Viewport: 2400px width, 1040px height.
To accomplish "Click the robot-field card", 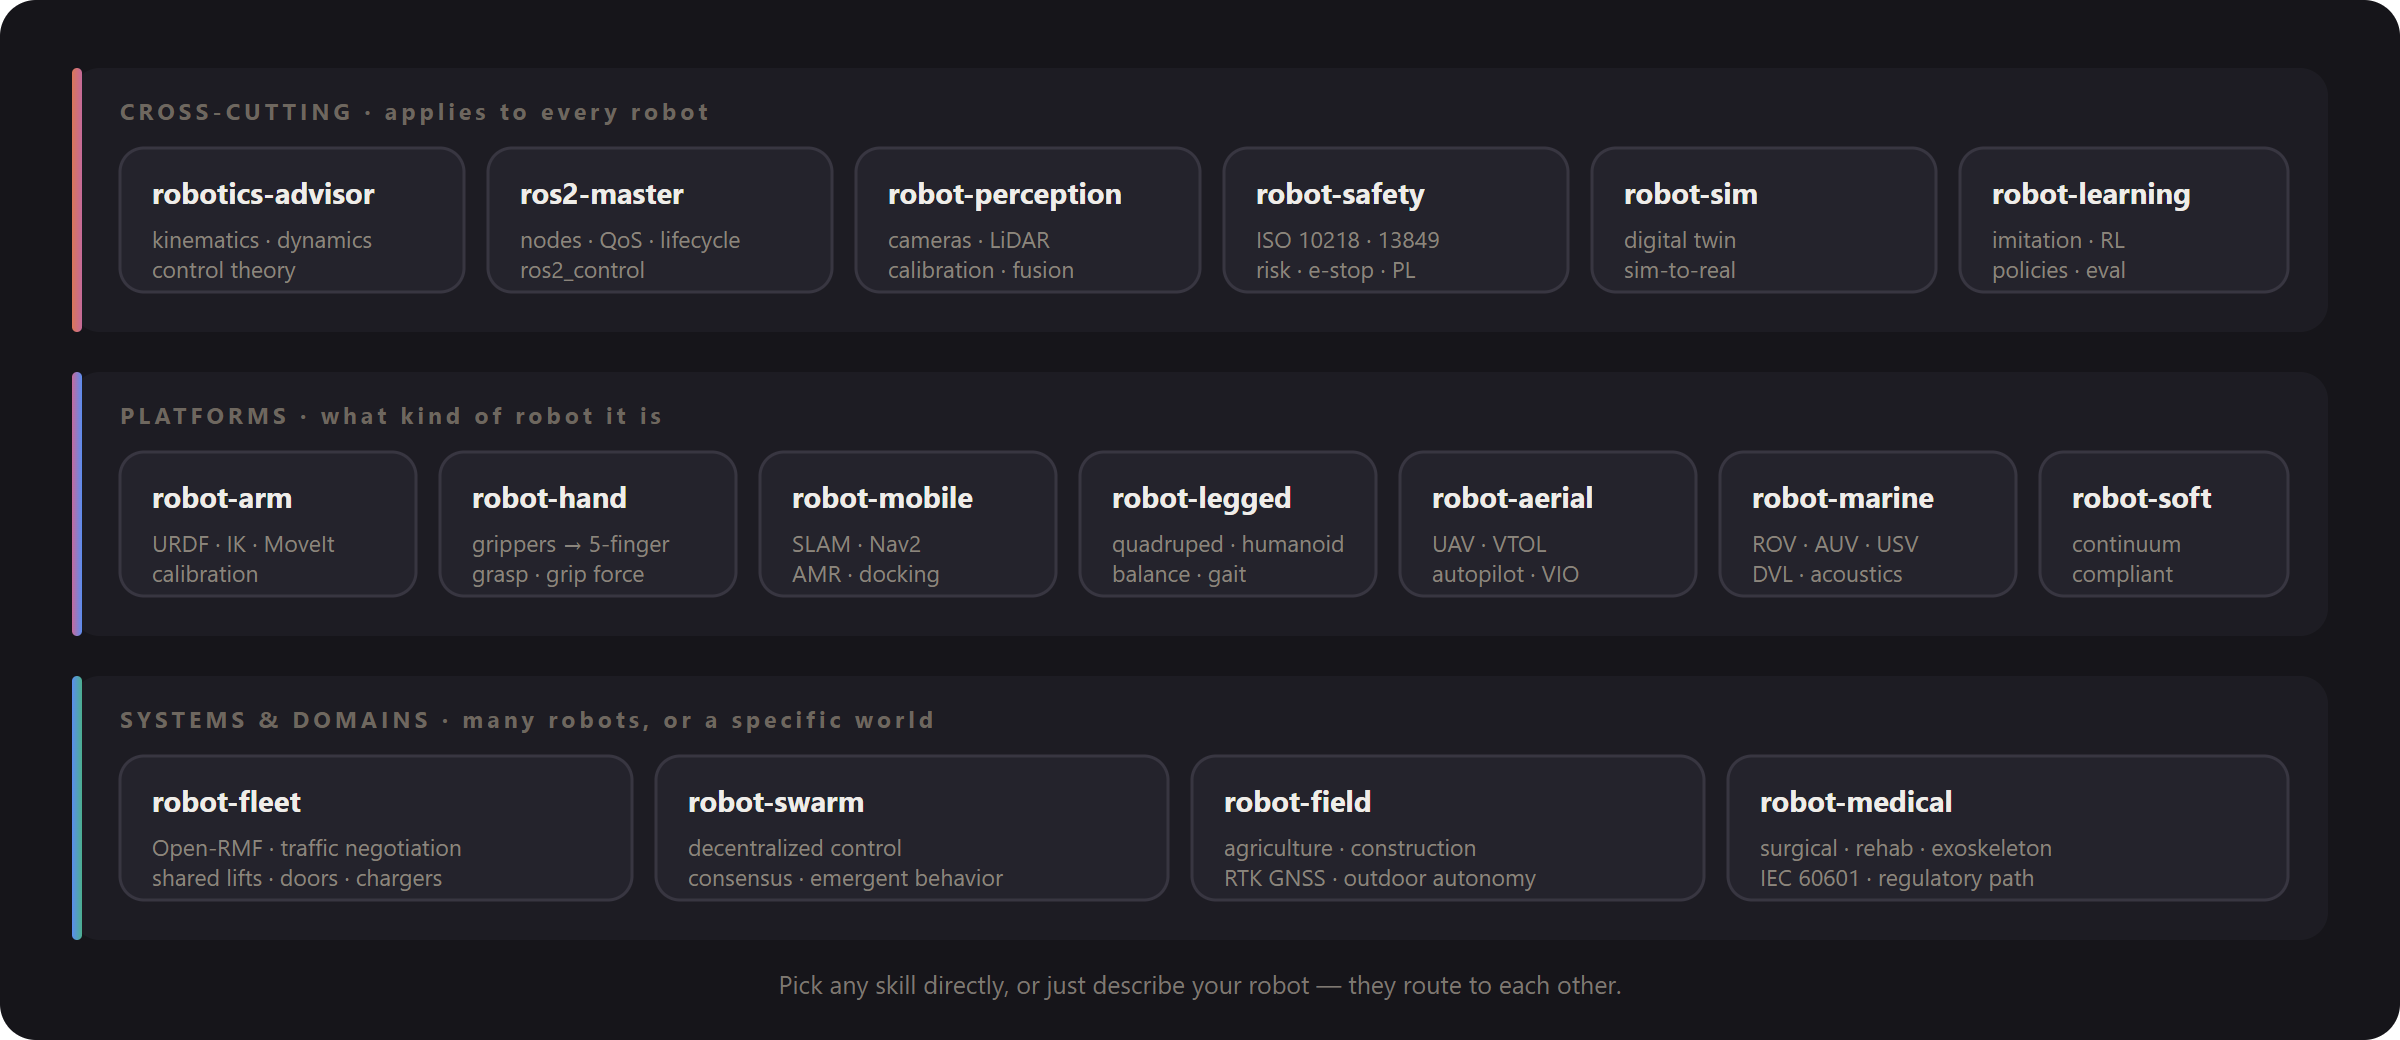I will tap(1448, 828).
